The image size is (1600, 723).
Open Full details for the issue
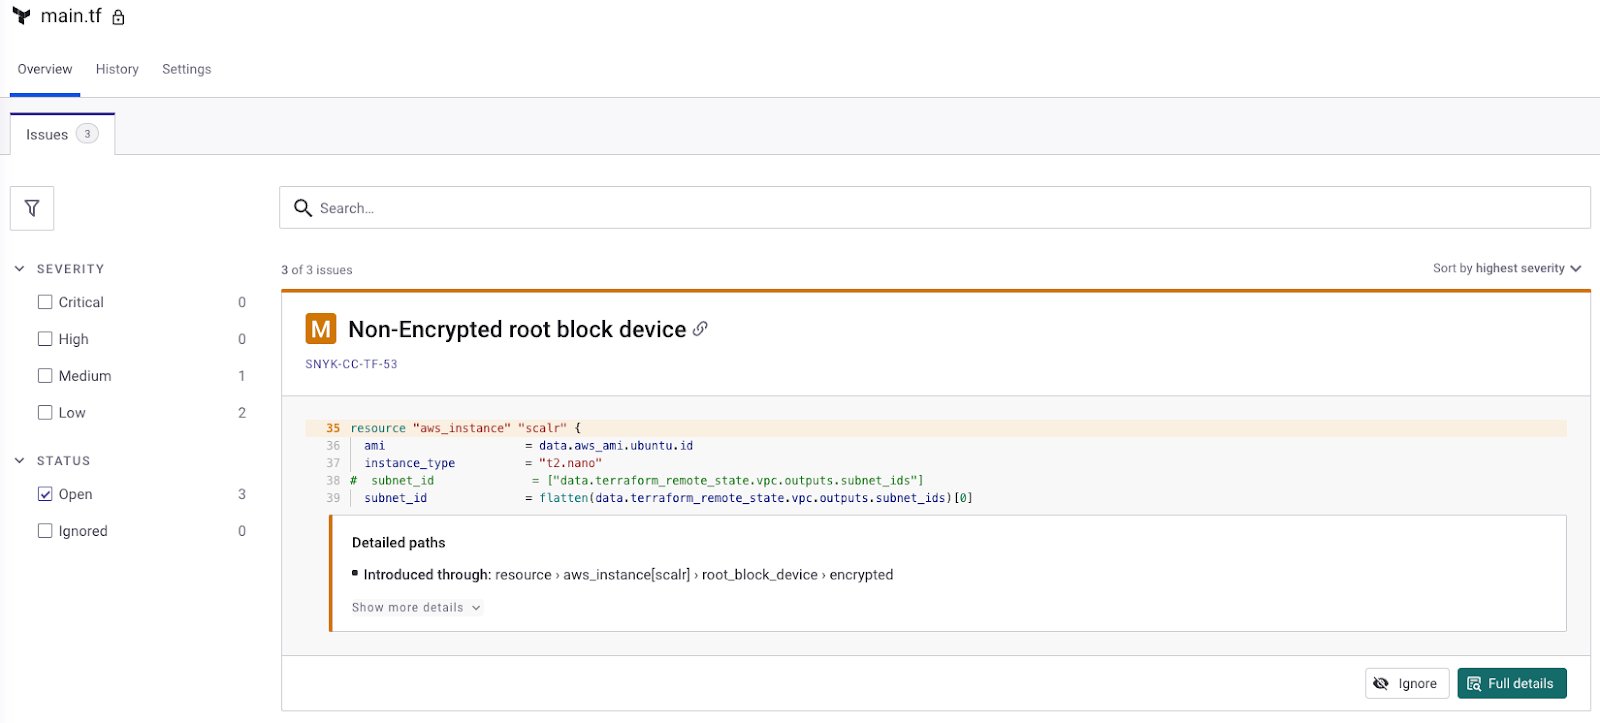pyautogui.click(x=1512, y=683)
